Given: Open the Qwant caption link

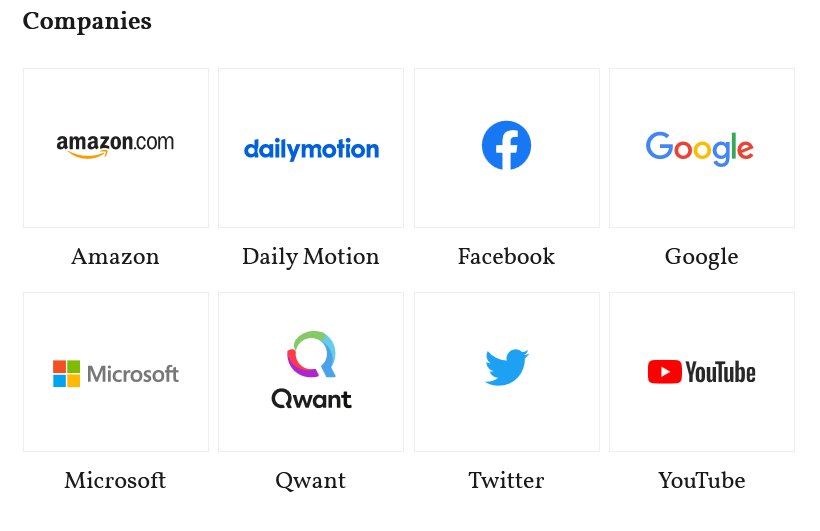Looking at the screenshot, I should point(311,481).
